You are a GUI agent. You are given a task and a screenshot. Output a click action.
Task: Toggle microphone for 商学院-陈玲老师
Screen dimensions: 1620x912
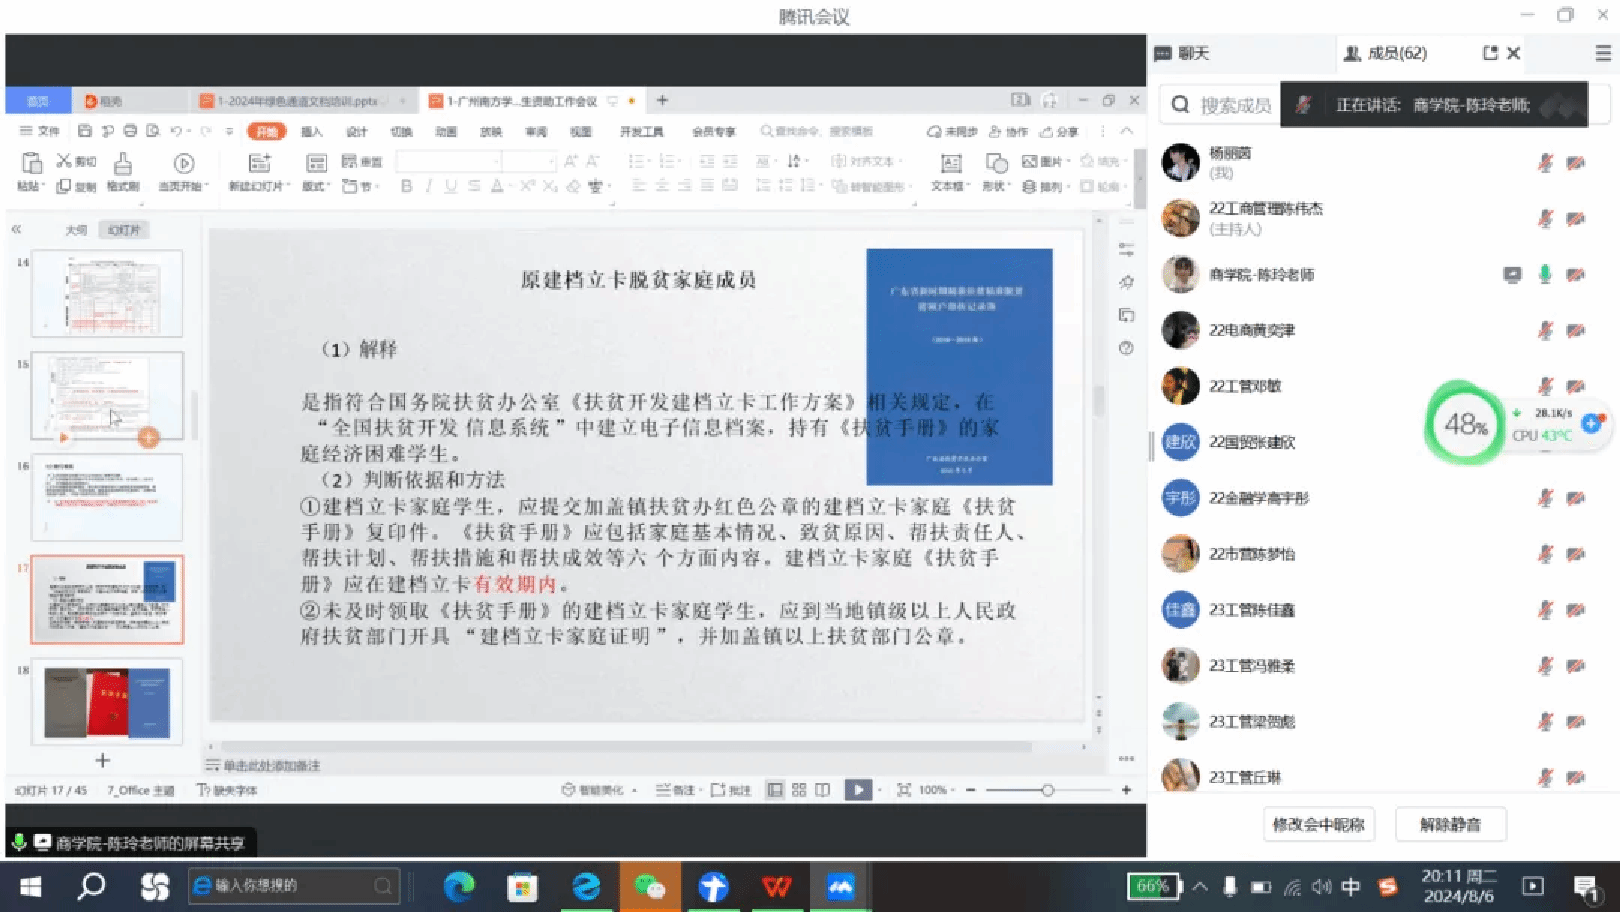point(1544,274)
